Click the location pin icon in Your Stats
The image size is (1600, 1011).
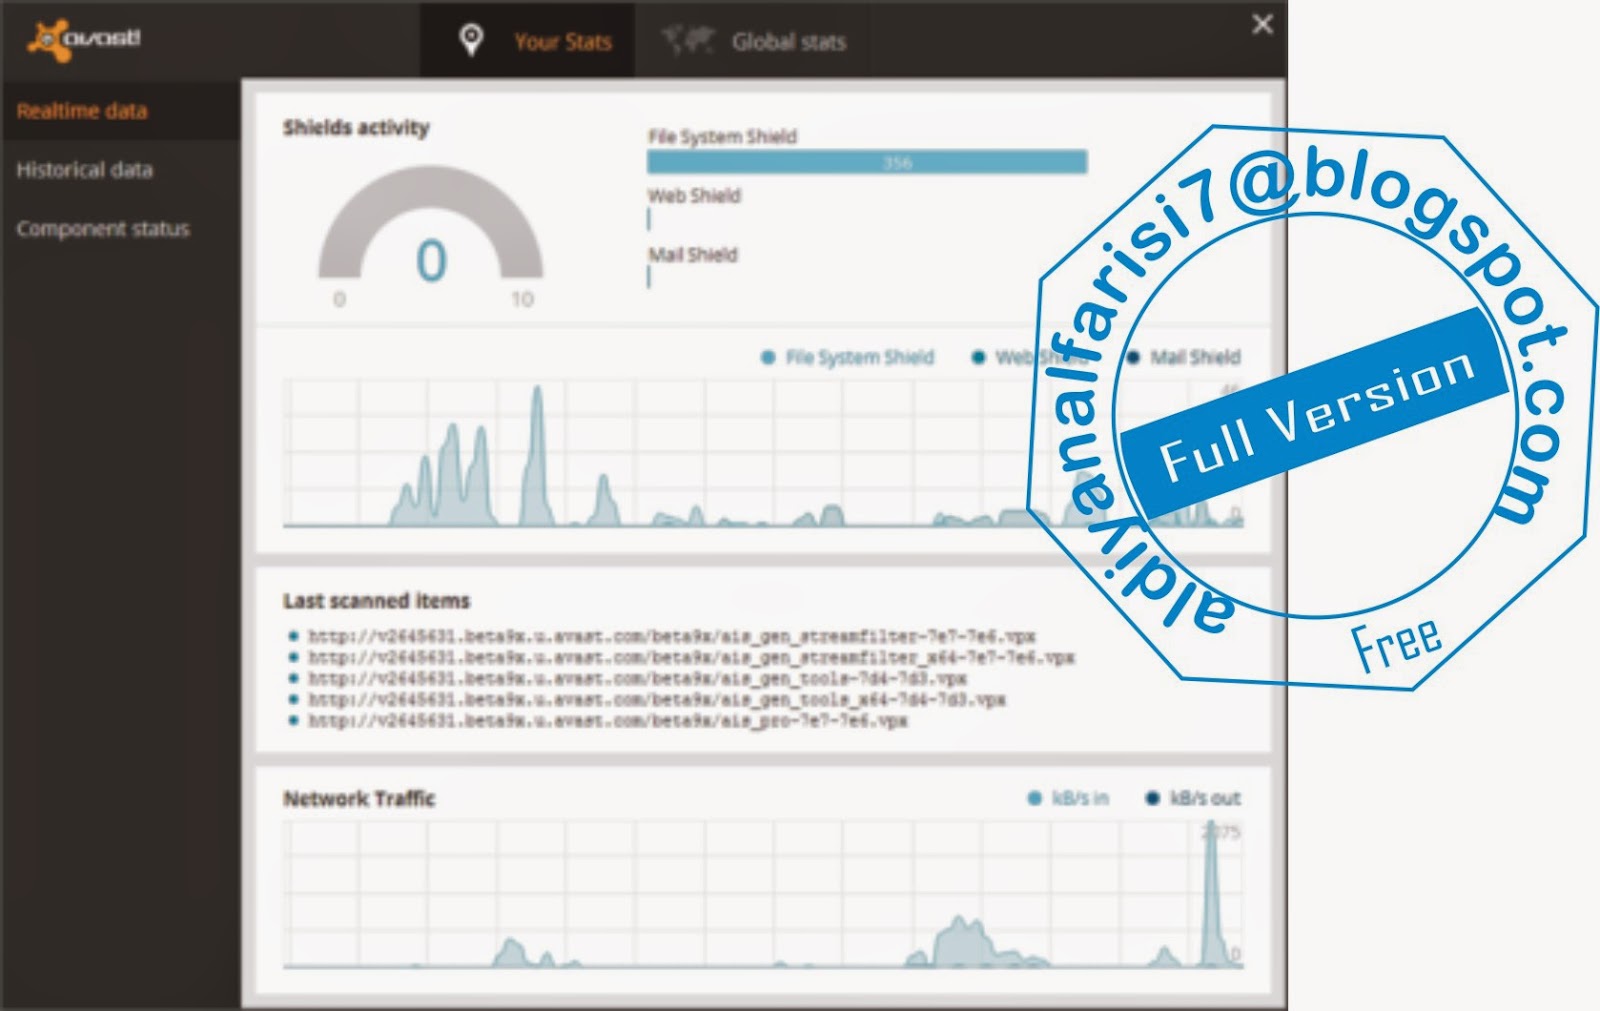471,40
